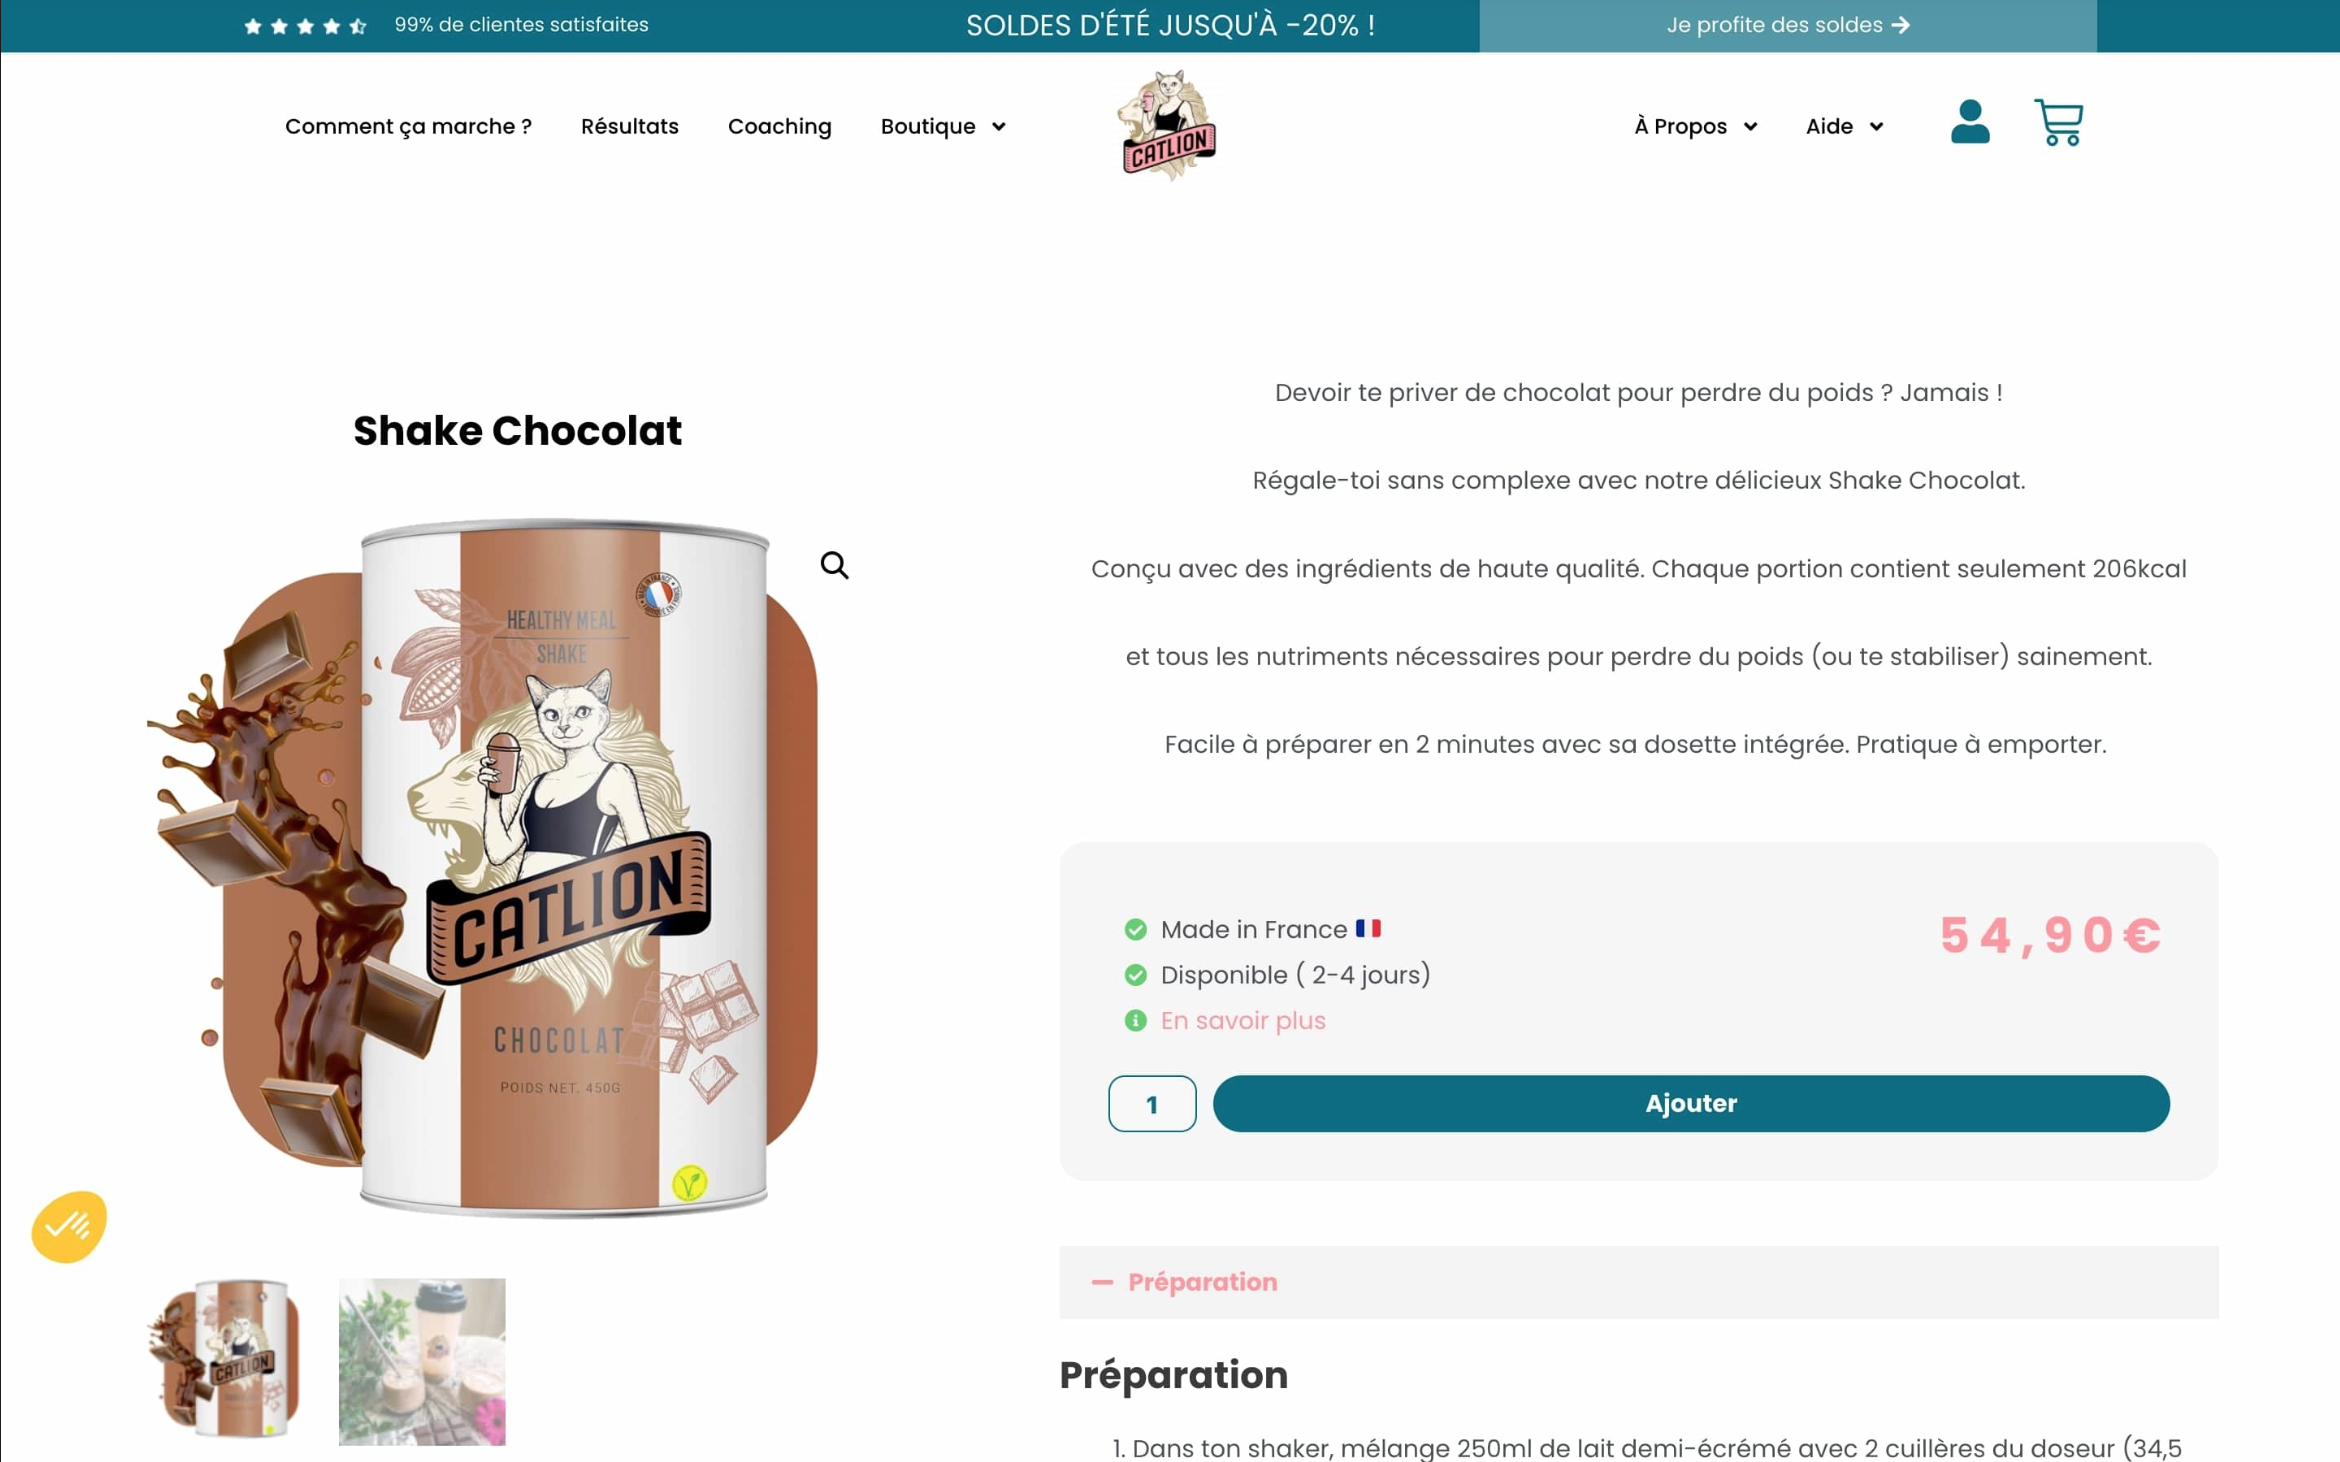Click the quantity input field
The width and height of the screenshot is (2340, 1462).
click(x=1151, y=1103)
